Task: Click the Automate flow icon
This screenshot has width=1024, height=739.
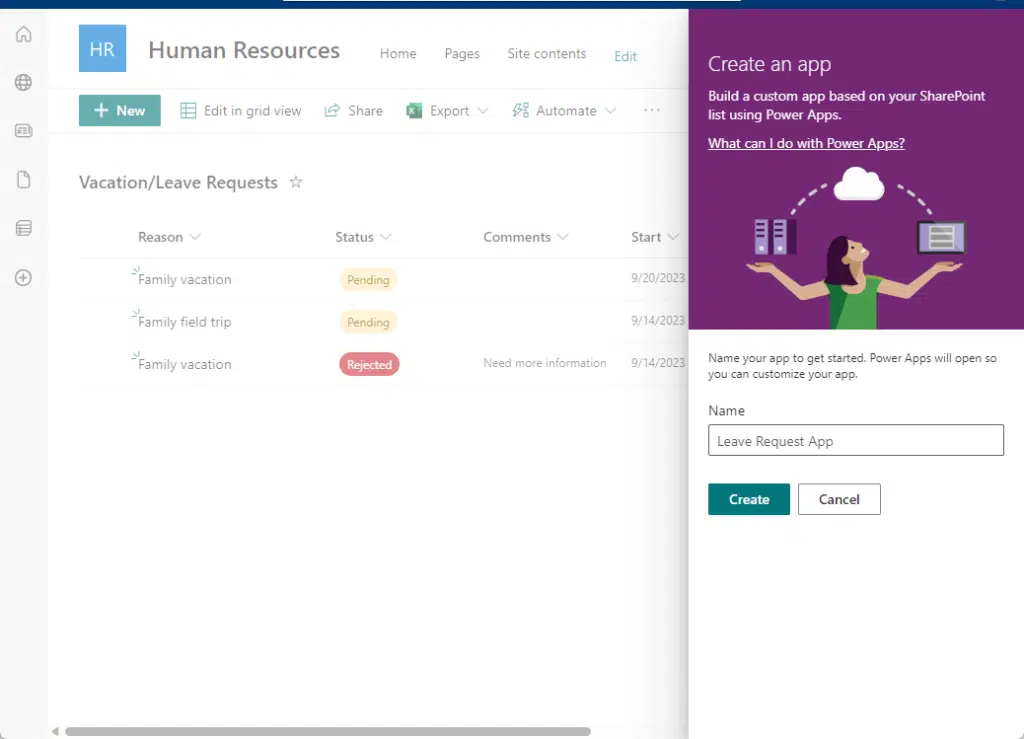Action: (x=520, y=110)
